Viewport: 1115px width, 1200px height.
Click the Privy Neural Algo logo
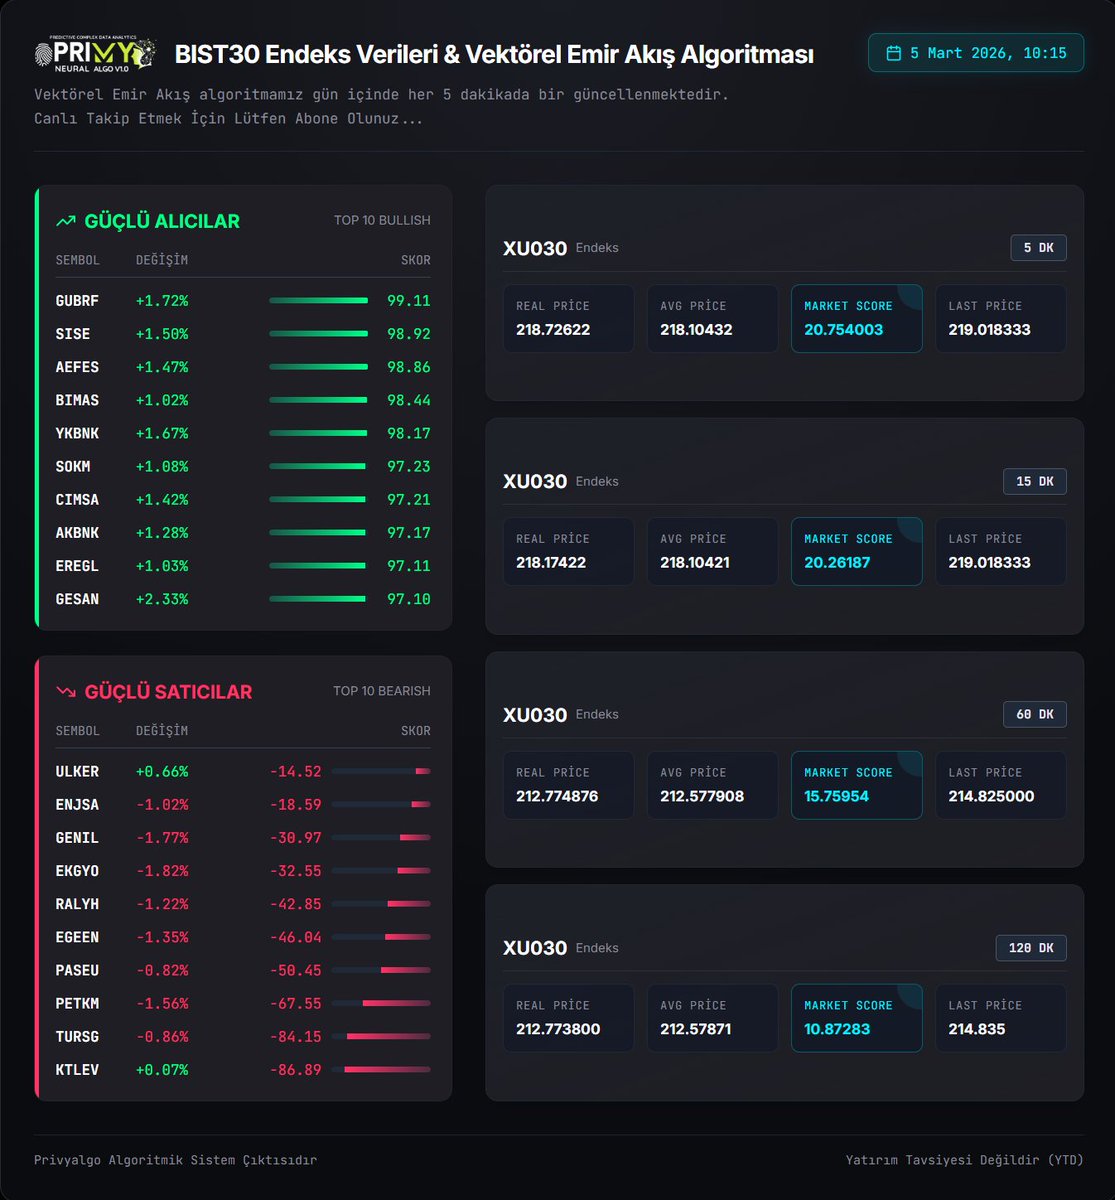coord(95,53)
